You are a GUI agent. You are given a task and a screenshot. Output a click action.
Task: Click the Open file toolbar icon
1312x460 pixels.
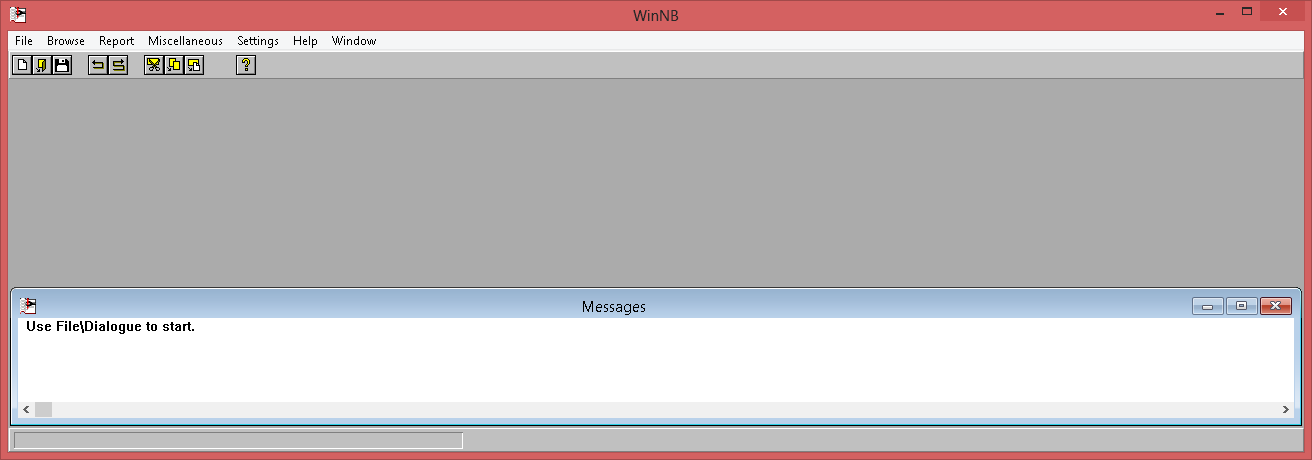(x=42, y=65)
